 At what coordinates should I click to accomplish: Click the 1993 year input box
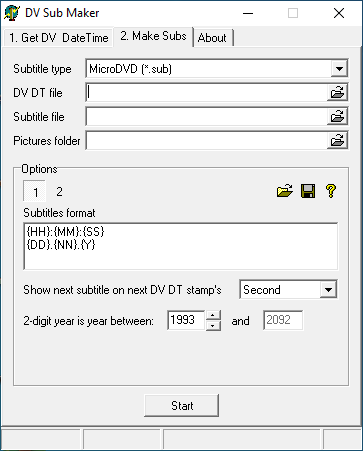(x=186, y=320)
